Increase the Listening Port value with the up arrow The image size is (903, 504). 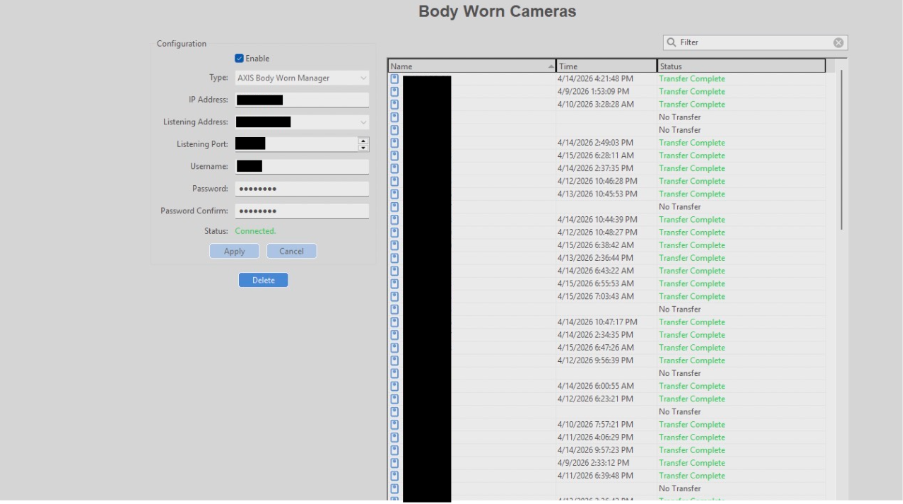[x=363, y=140]
